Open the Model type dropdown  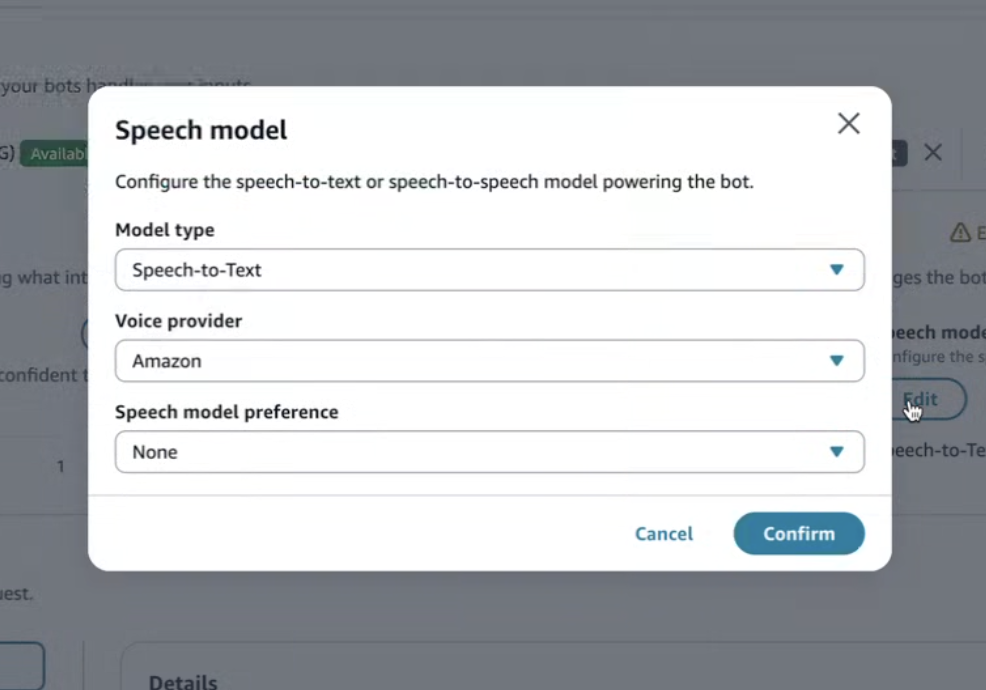(490, 270)
